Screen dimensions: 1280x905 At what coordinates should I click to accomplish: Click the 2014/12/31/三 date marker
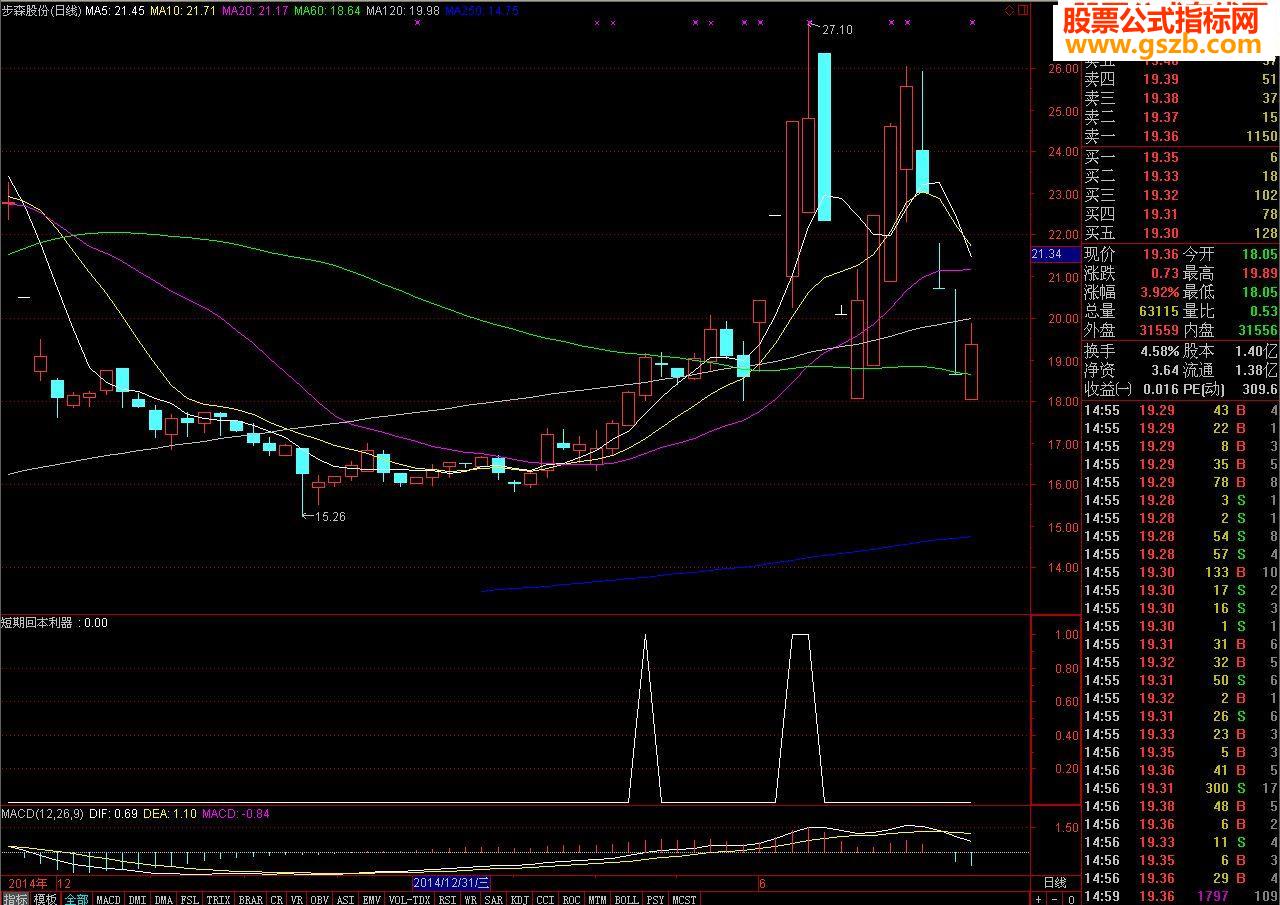pos(451,883)
